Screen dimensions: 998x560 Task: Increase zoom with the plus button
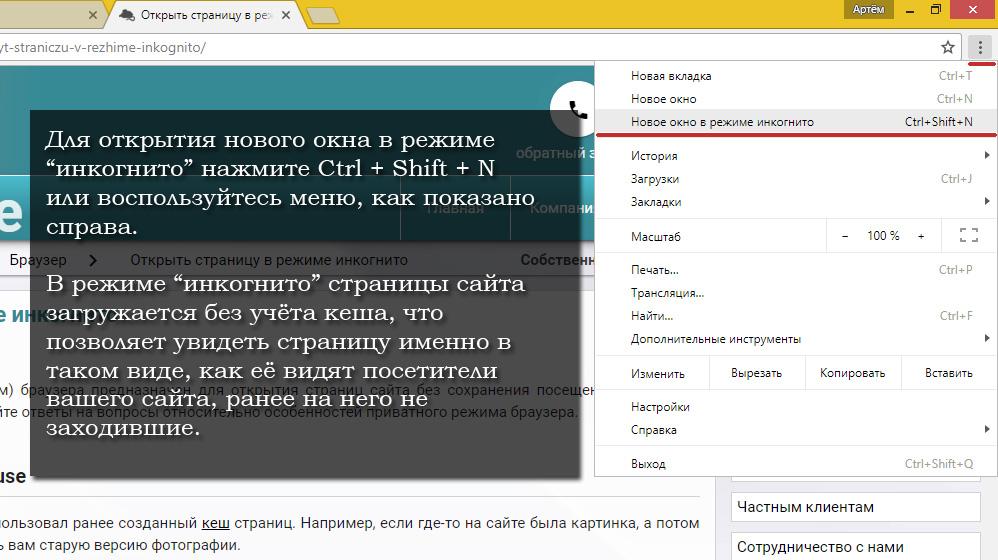click(x=921, y=236)
